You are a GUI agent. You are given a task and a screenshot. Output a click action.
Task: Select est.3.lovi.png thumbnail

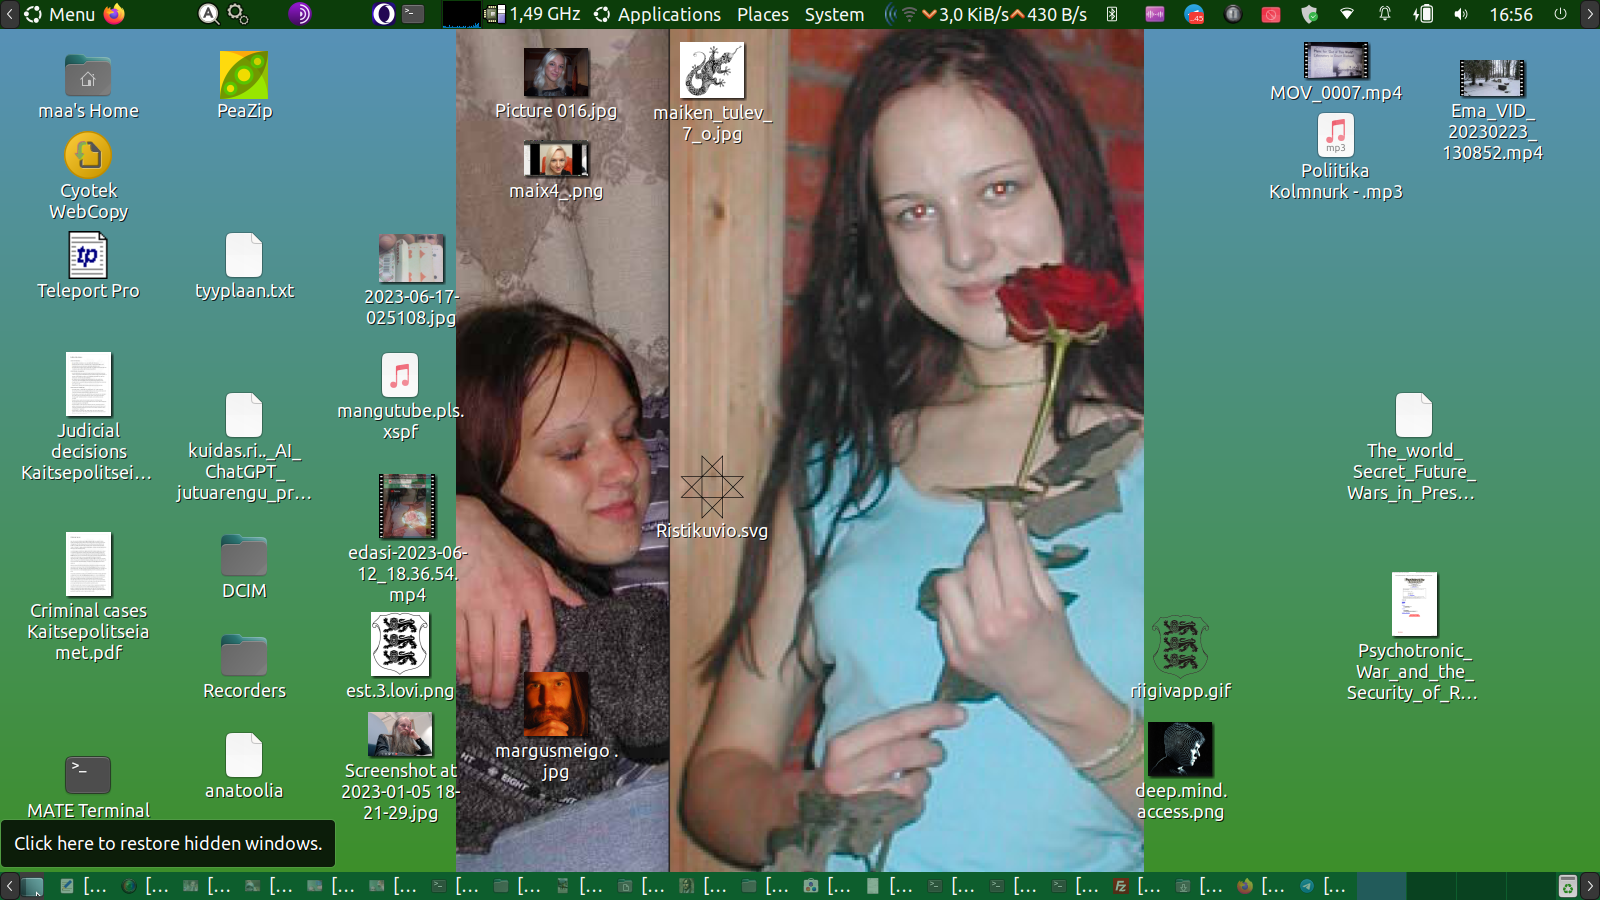(x=400, y=644)
